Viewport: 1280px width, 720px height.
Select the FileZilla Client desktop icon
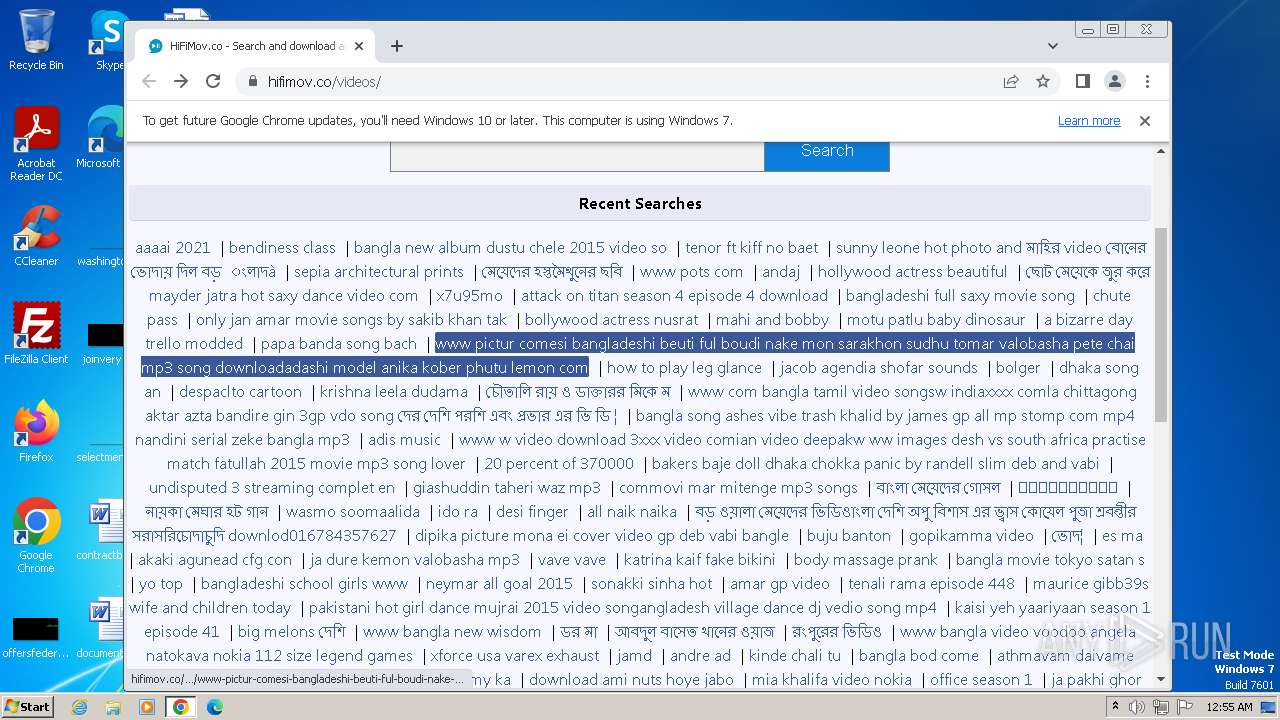(x=36, y=335)
